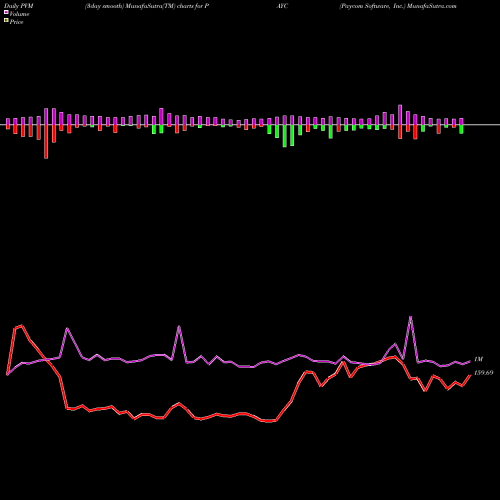Click the magenta Volume legend swatch
500x500 pixels.
[x=6, y=13]
